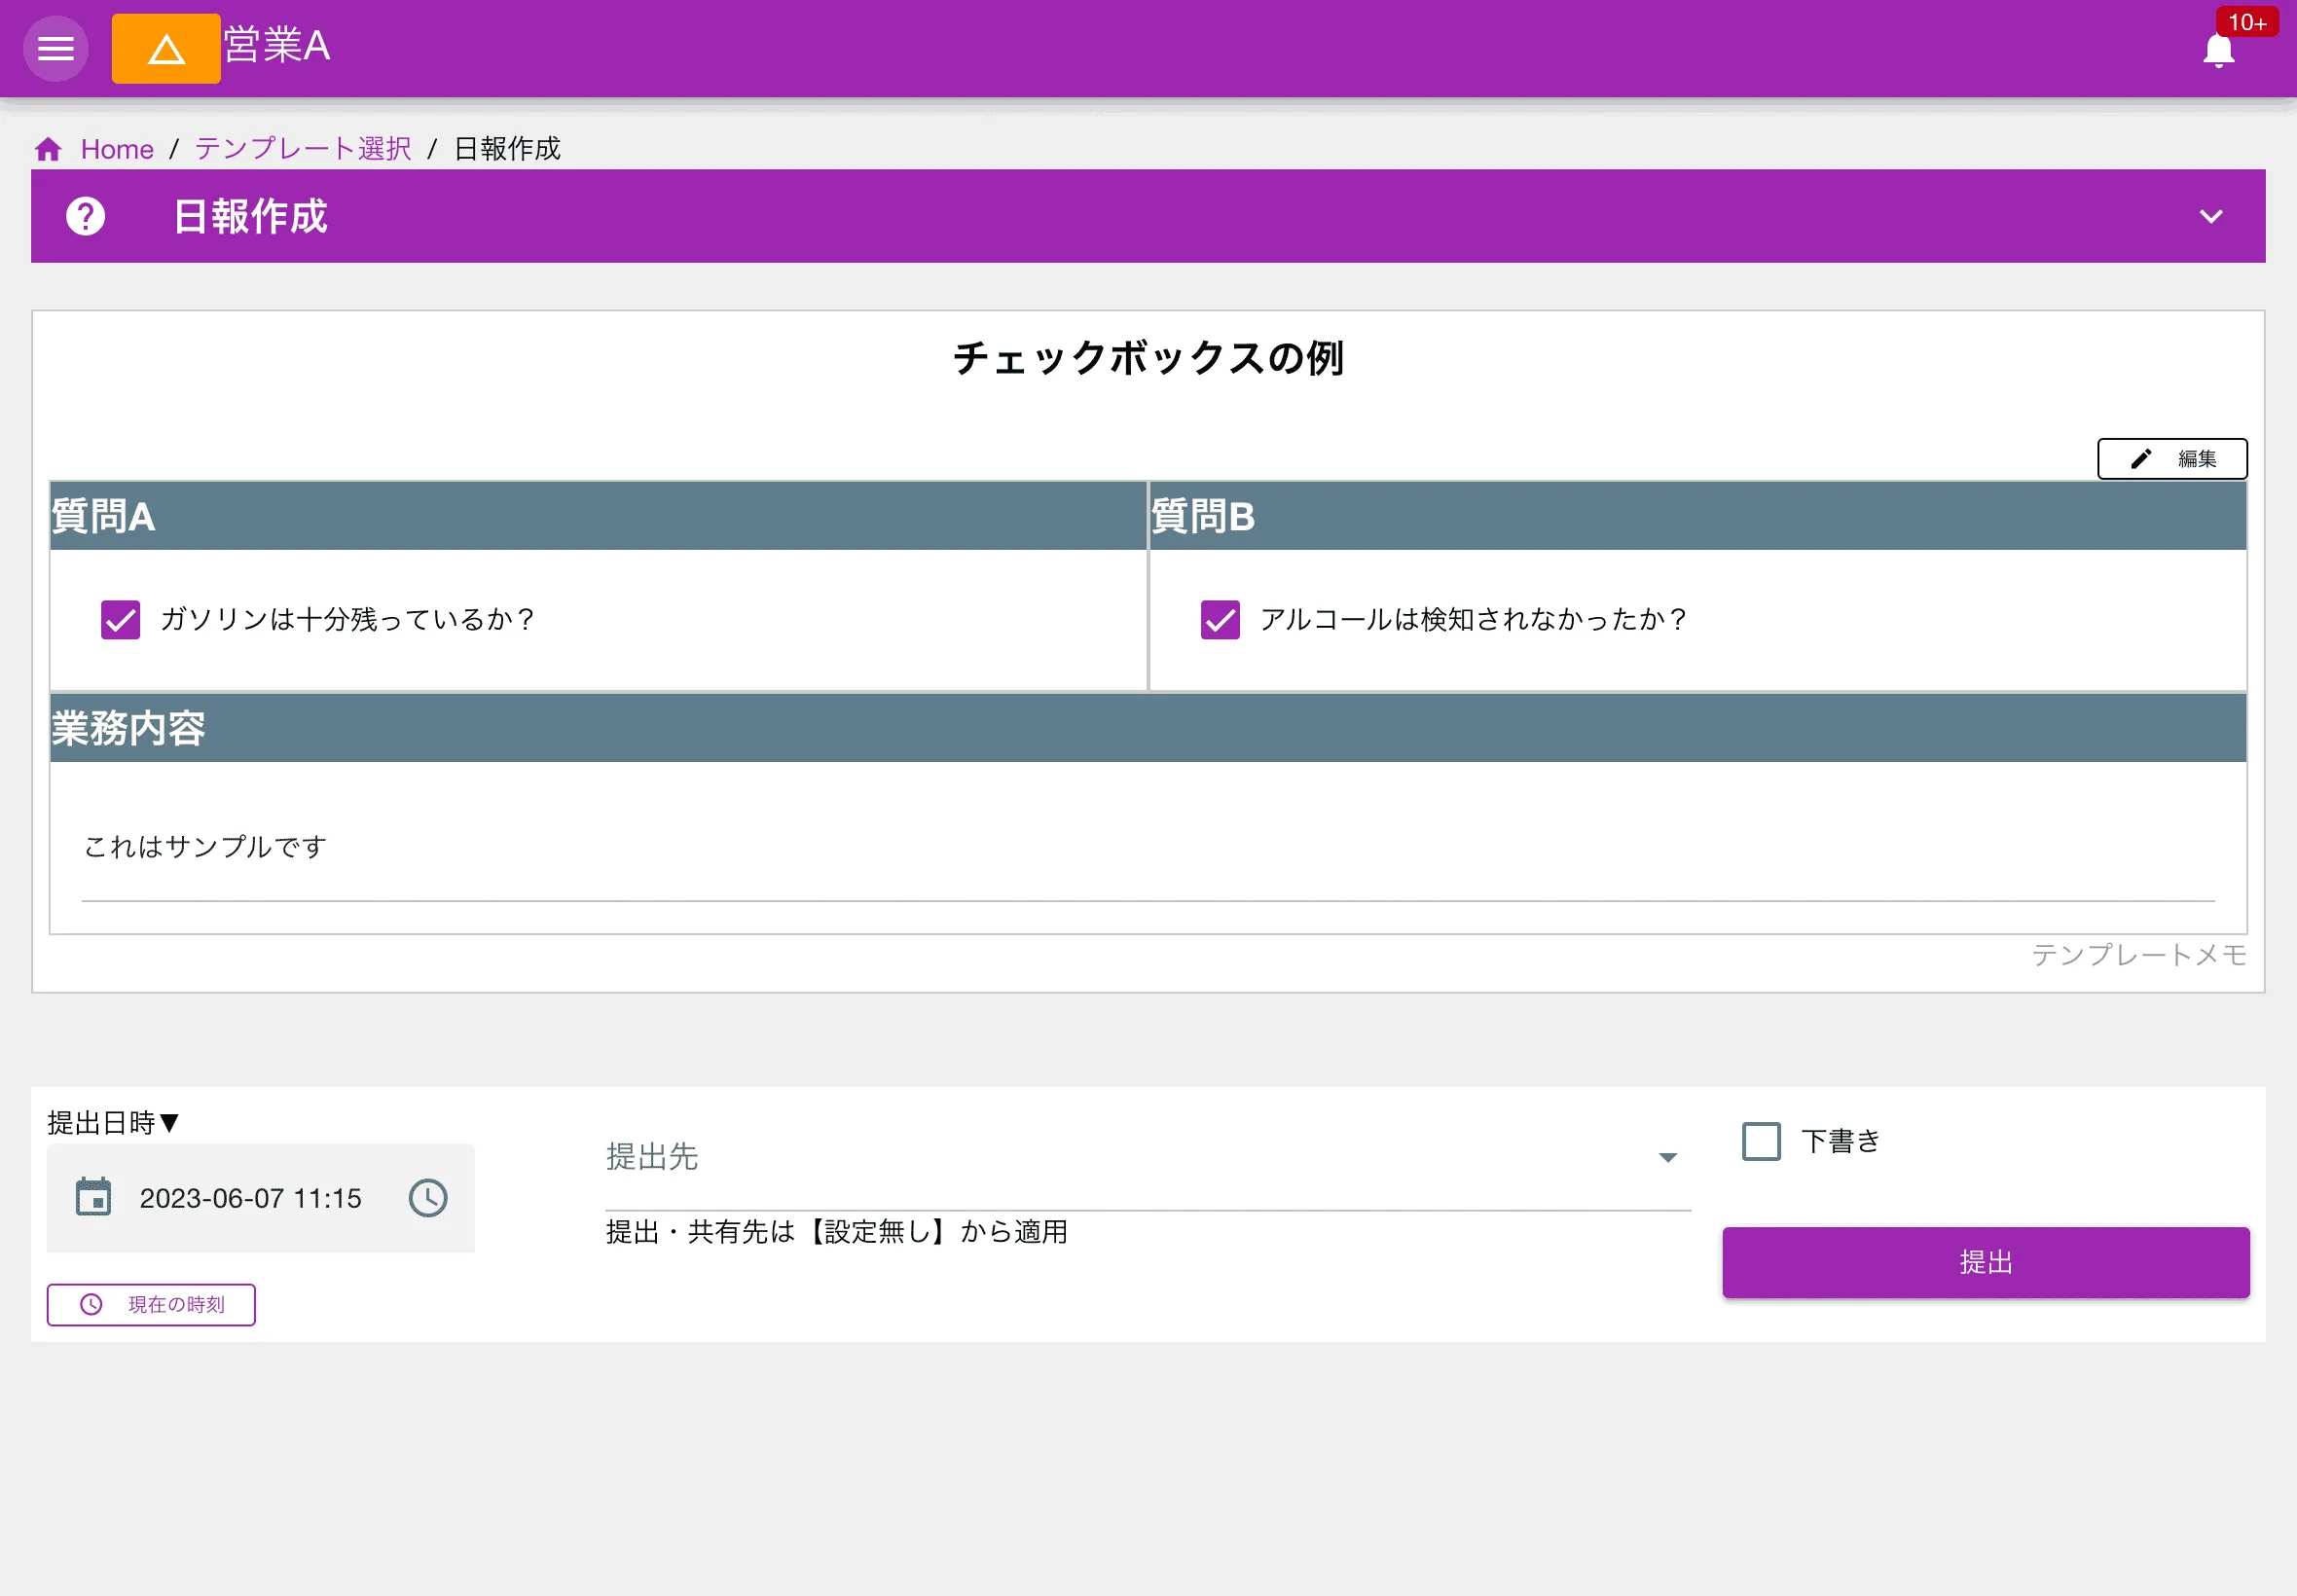The image size is (2297, 1596).
Task: Open the clock time picker icon
Action: click(427, 1196)
